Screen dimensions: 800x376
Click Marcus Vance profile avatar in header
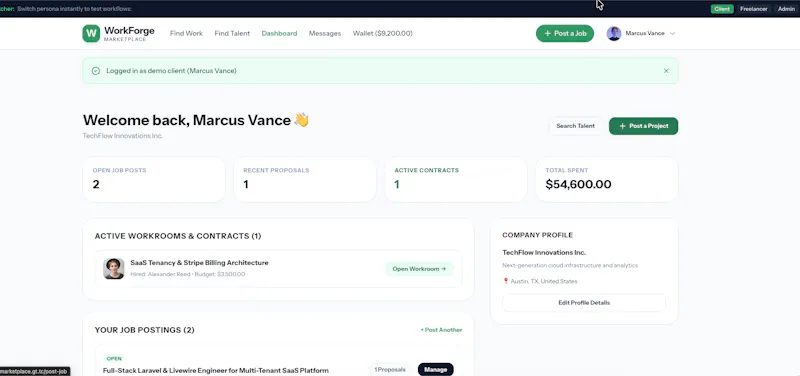(614, 33)
